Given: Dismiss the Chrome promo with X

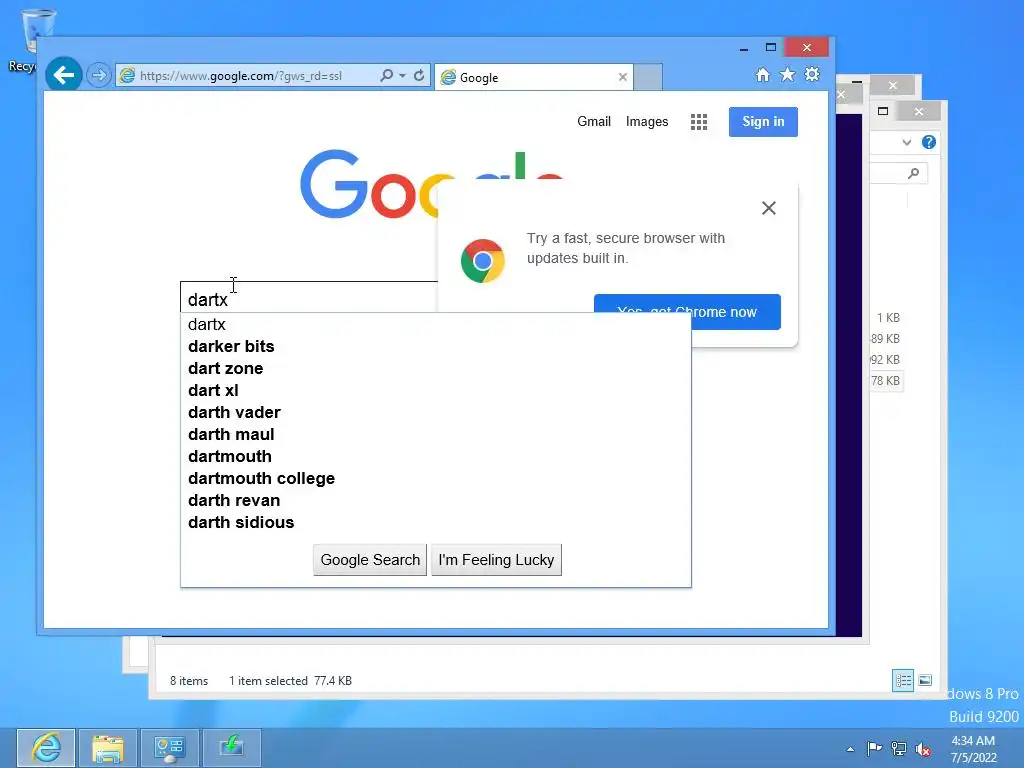Looking at the screenshot, I should [x=769, y=208].
